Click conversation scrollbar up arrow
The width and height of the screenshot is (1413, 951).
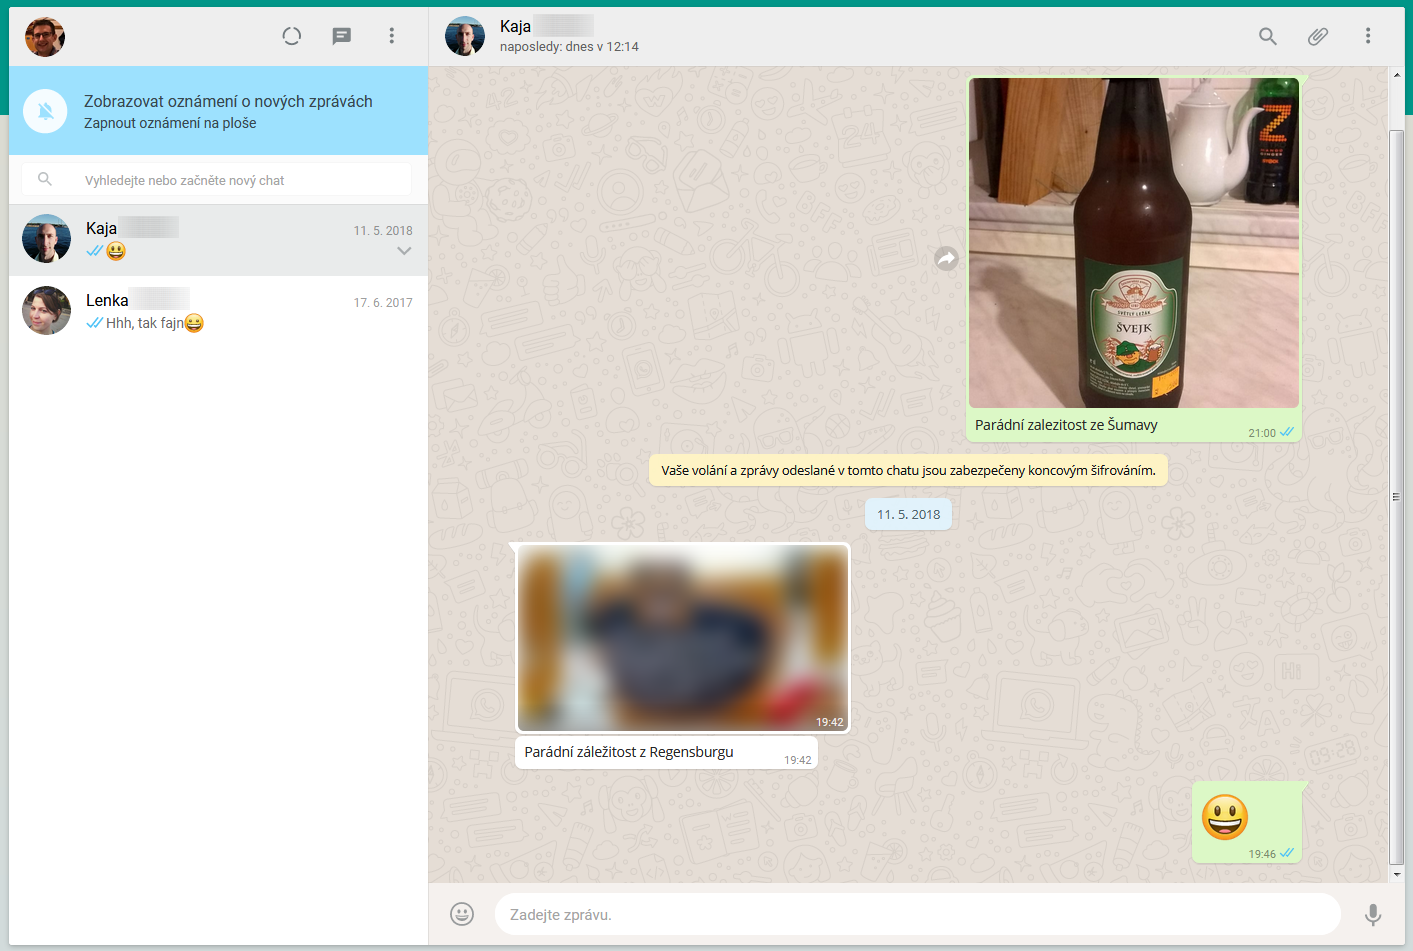point(1397,75)
